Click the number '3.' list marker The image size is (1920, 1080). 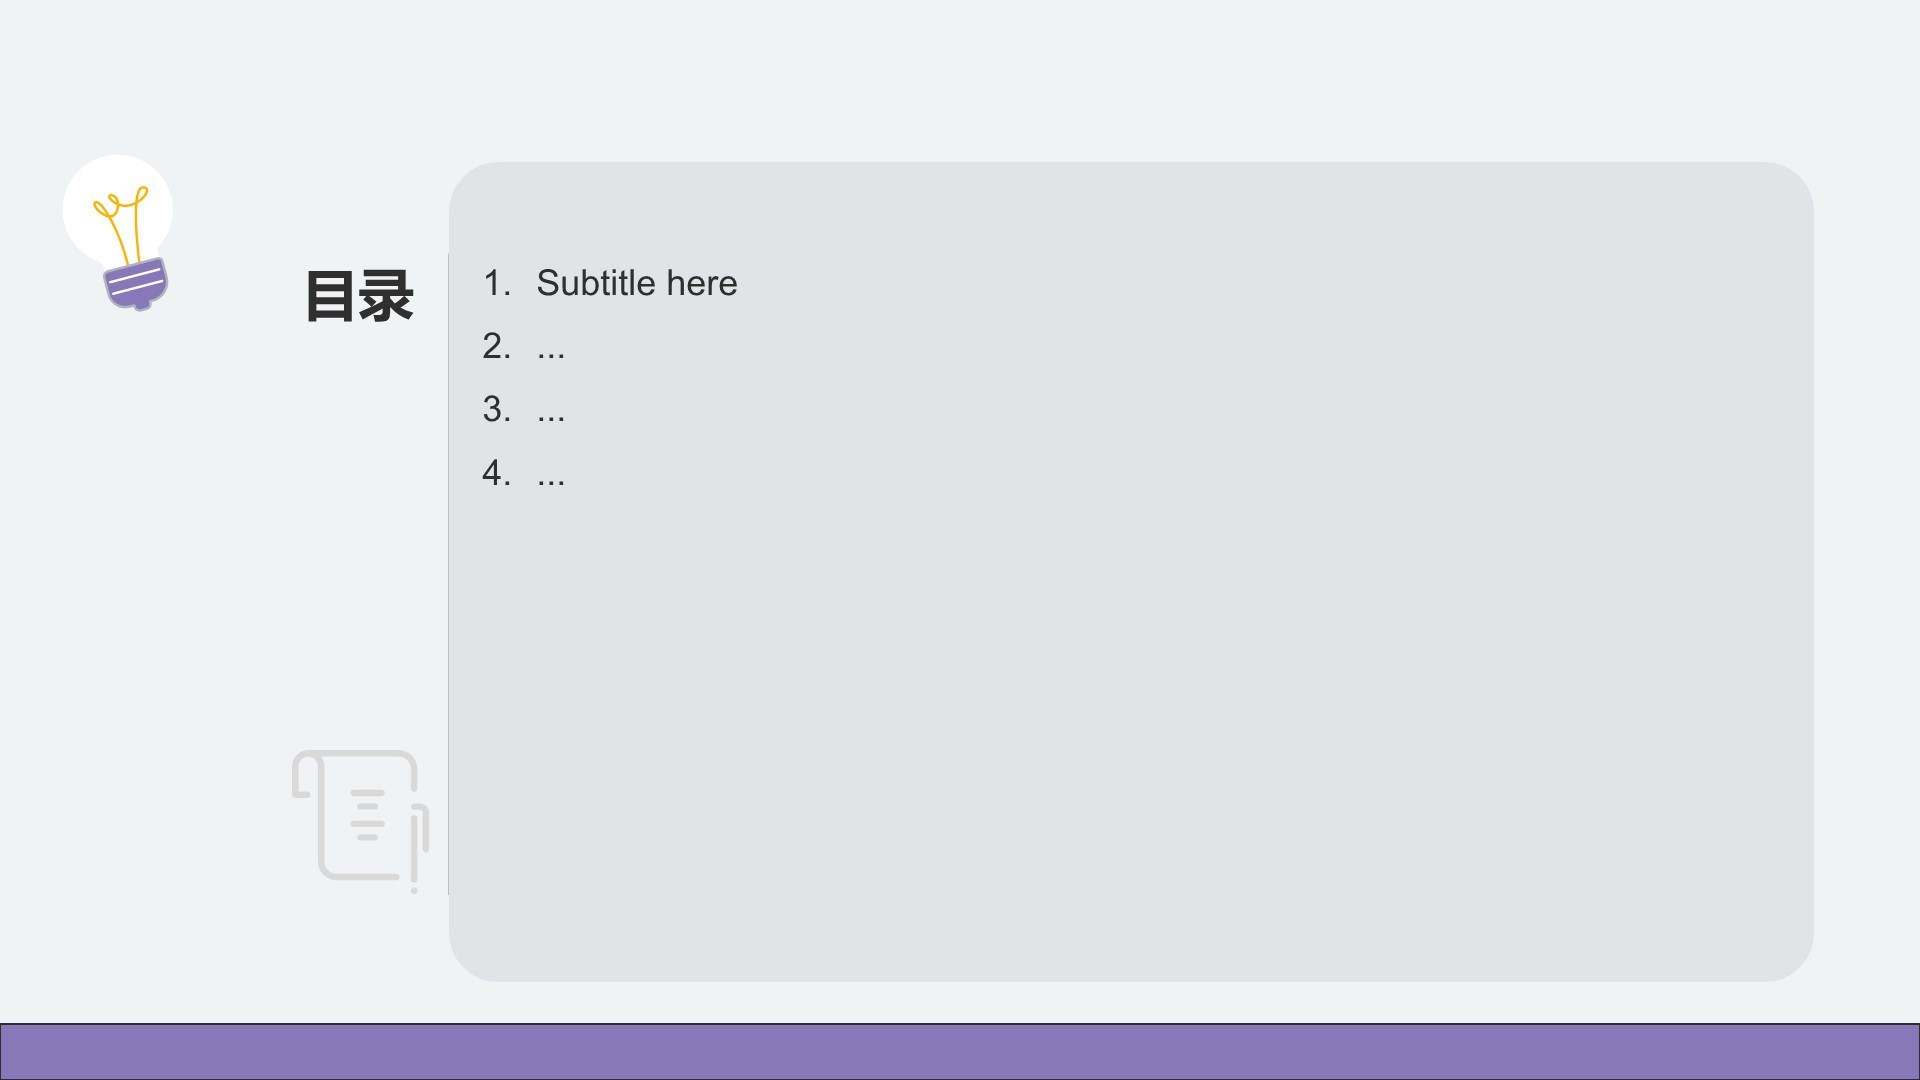point(496,409)
